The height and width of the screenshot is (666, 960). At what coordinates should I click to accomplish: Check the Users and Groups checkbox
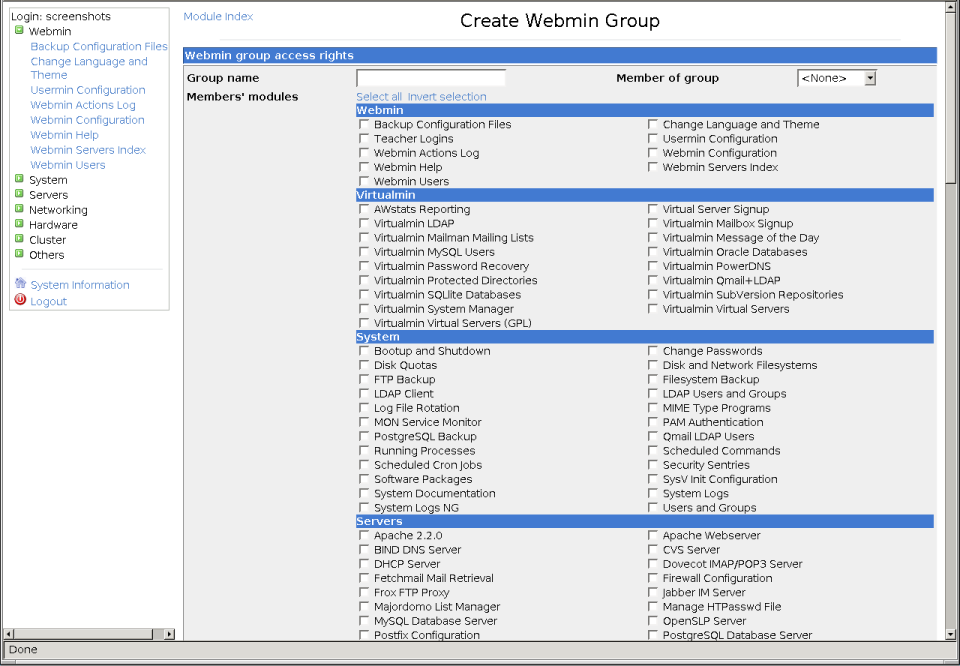(x=653, y=507)
